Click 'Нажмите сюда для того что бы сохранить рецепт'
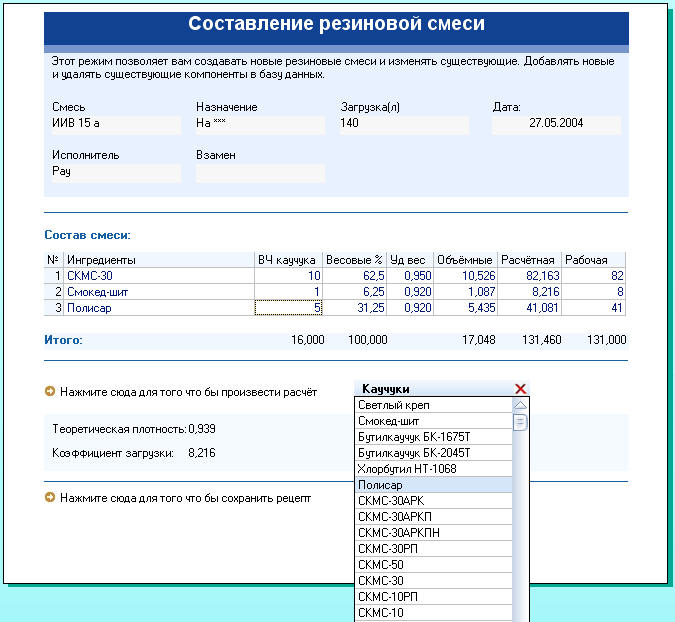Viewport: 675px width, 622px height. click(x=186, y=498)
